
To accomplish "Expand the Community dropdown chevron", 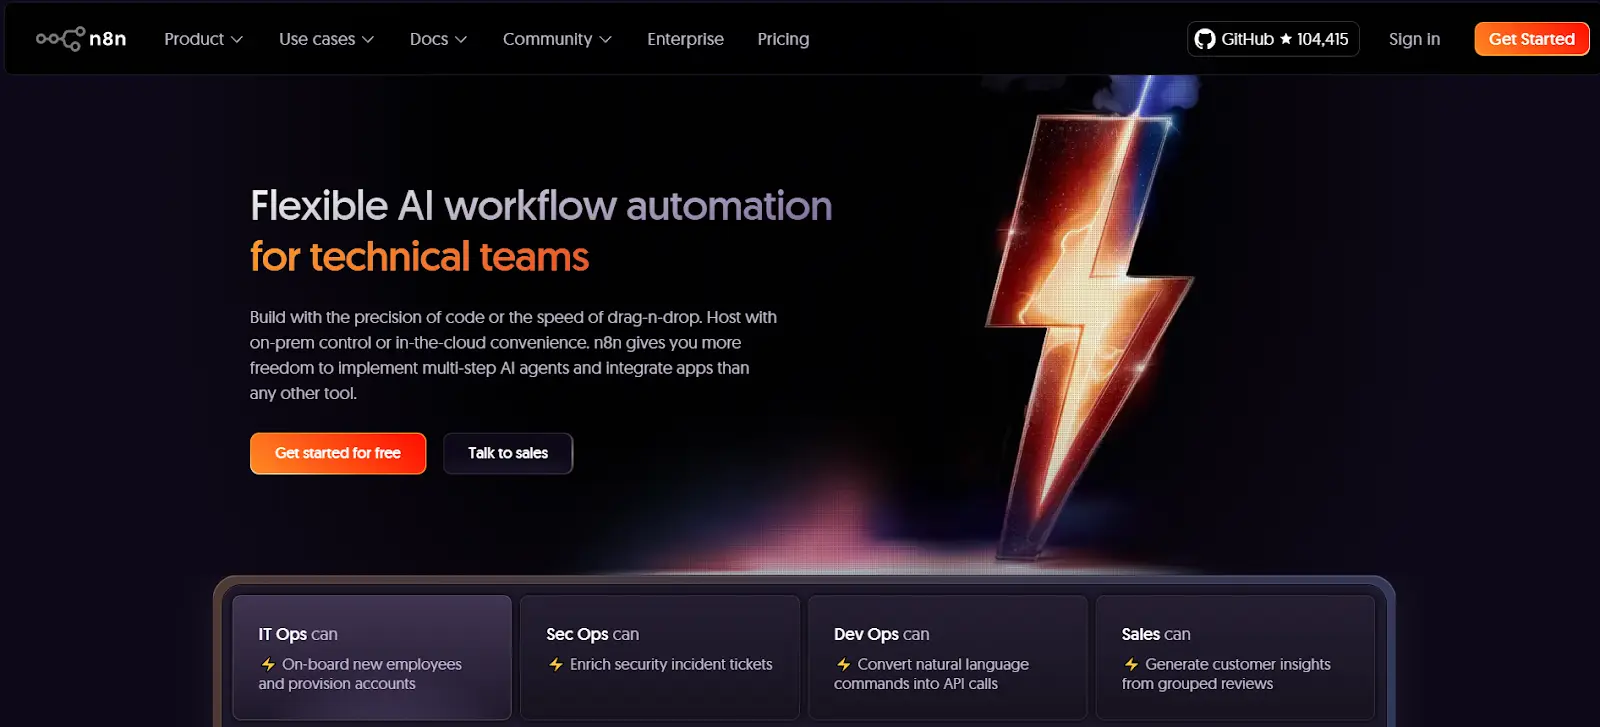I will [605, 40].
